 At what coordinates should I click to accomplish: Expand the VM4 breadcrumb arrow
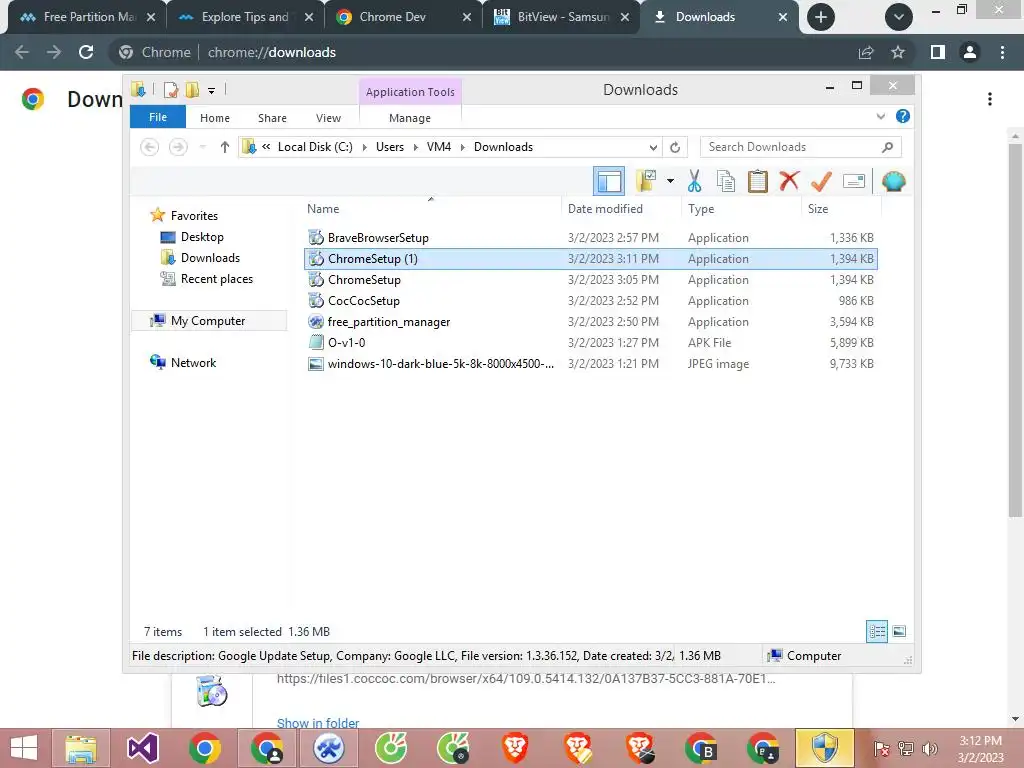462,148
